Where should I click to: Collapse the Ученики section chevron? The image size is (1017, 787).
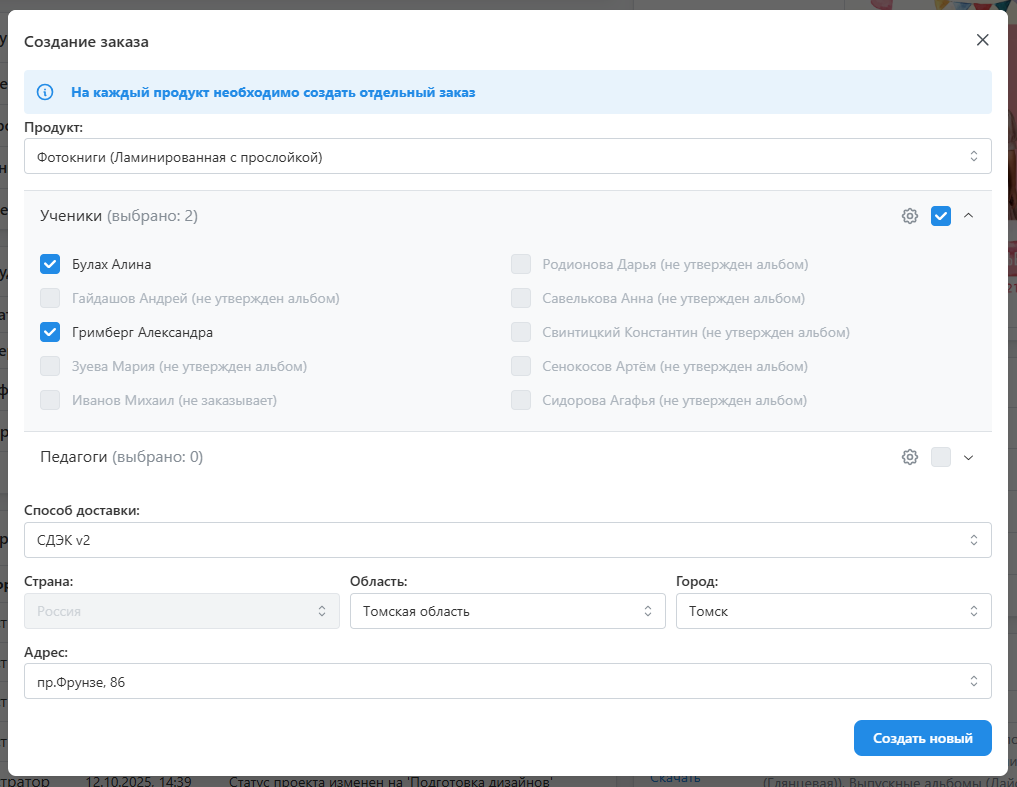(x=968, y=216)
